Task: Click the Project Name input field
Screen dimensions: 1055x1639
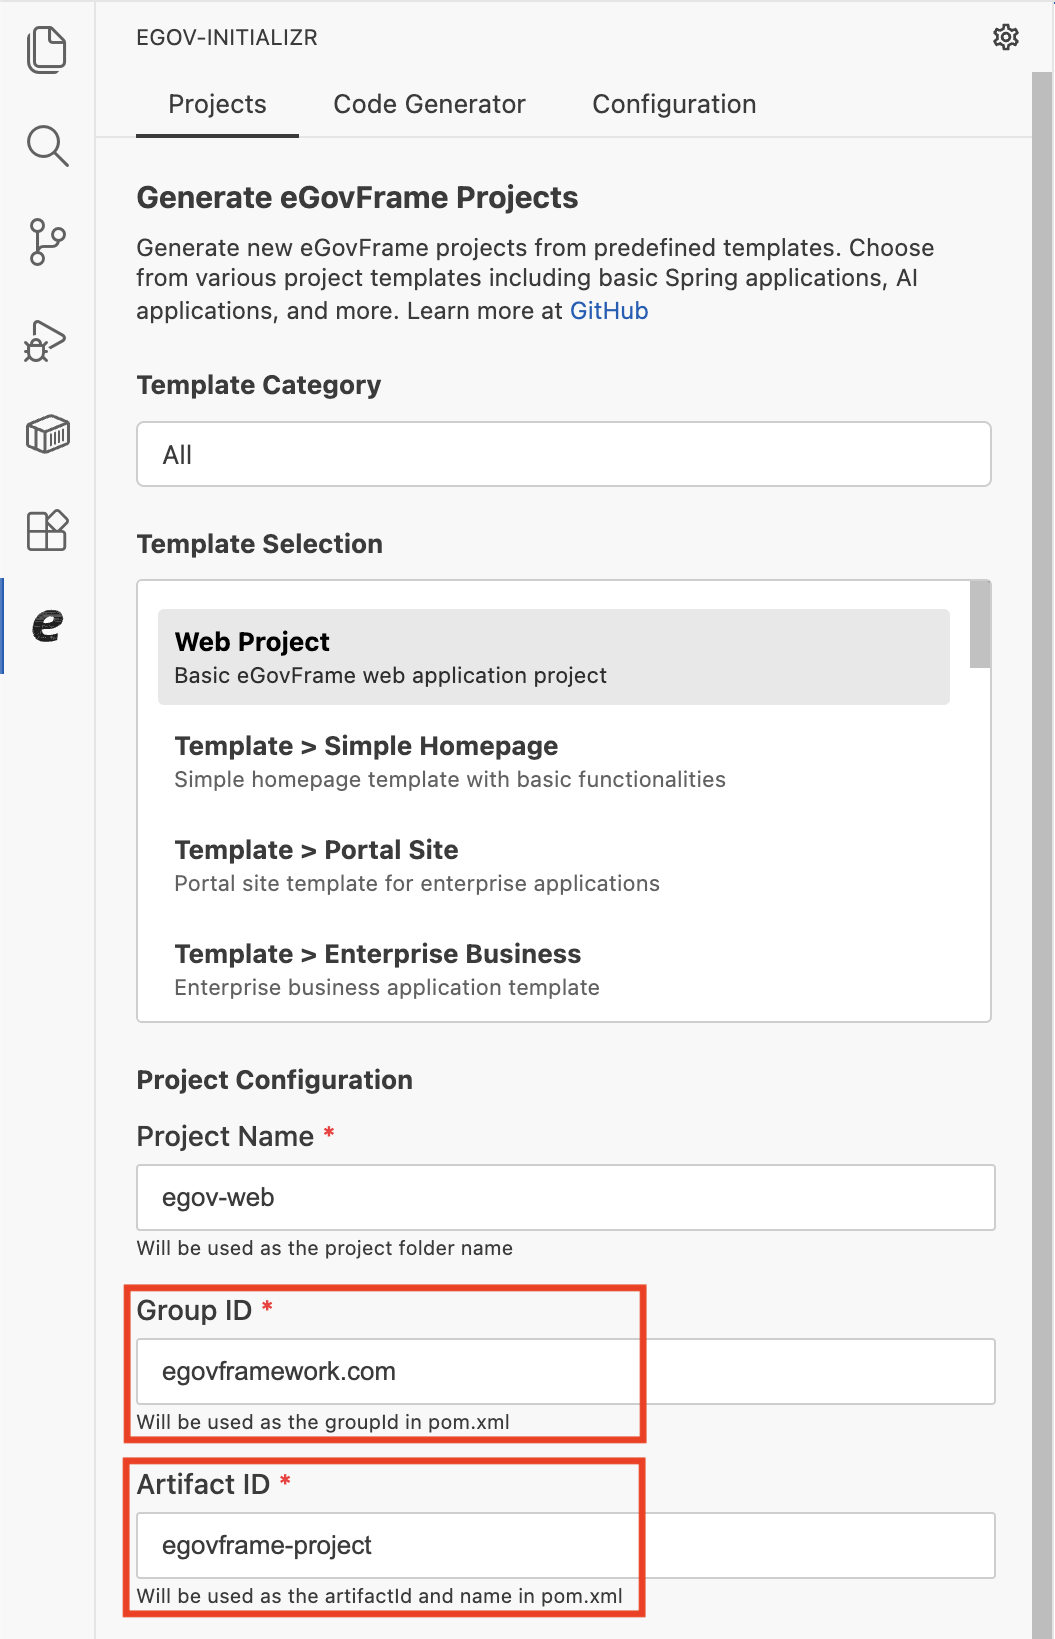Action: click(565, 1197)
